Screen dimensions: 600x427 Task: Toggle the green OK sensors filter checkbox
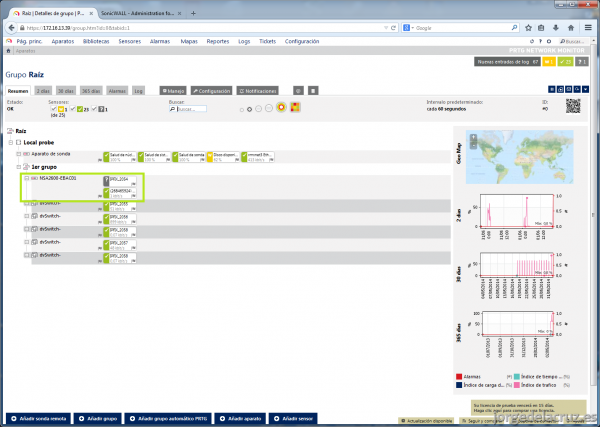click(x=73, y=109)
